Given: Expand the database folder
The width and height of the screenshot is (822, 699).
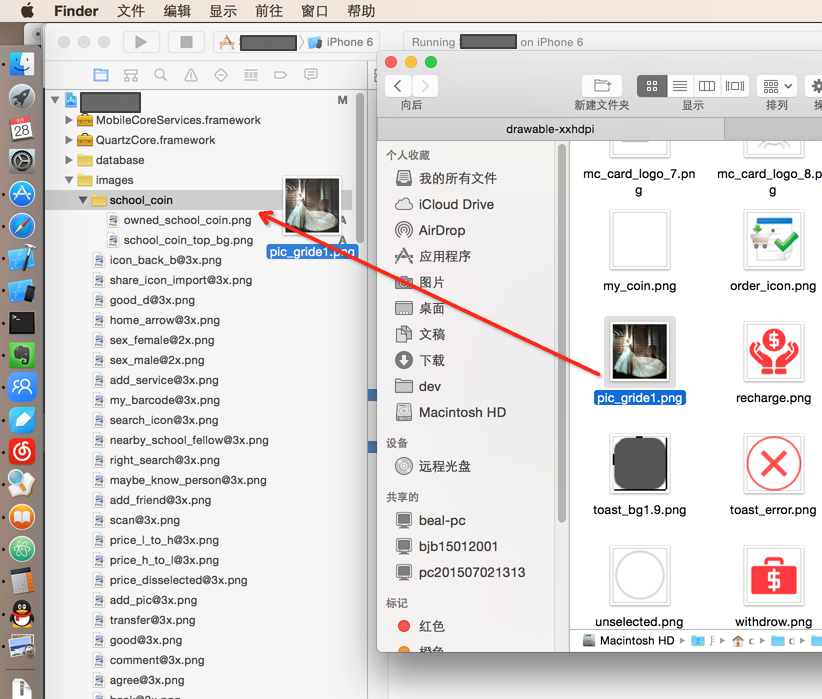Looking at the screenshot, I should 68,160.
